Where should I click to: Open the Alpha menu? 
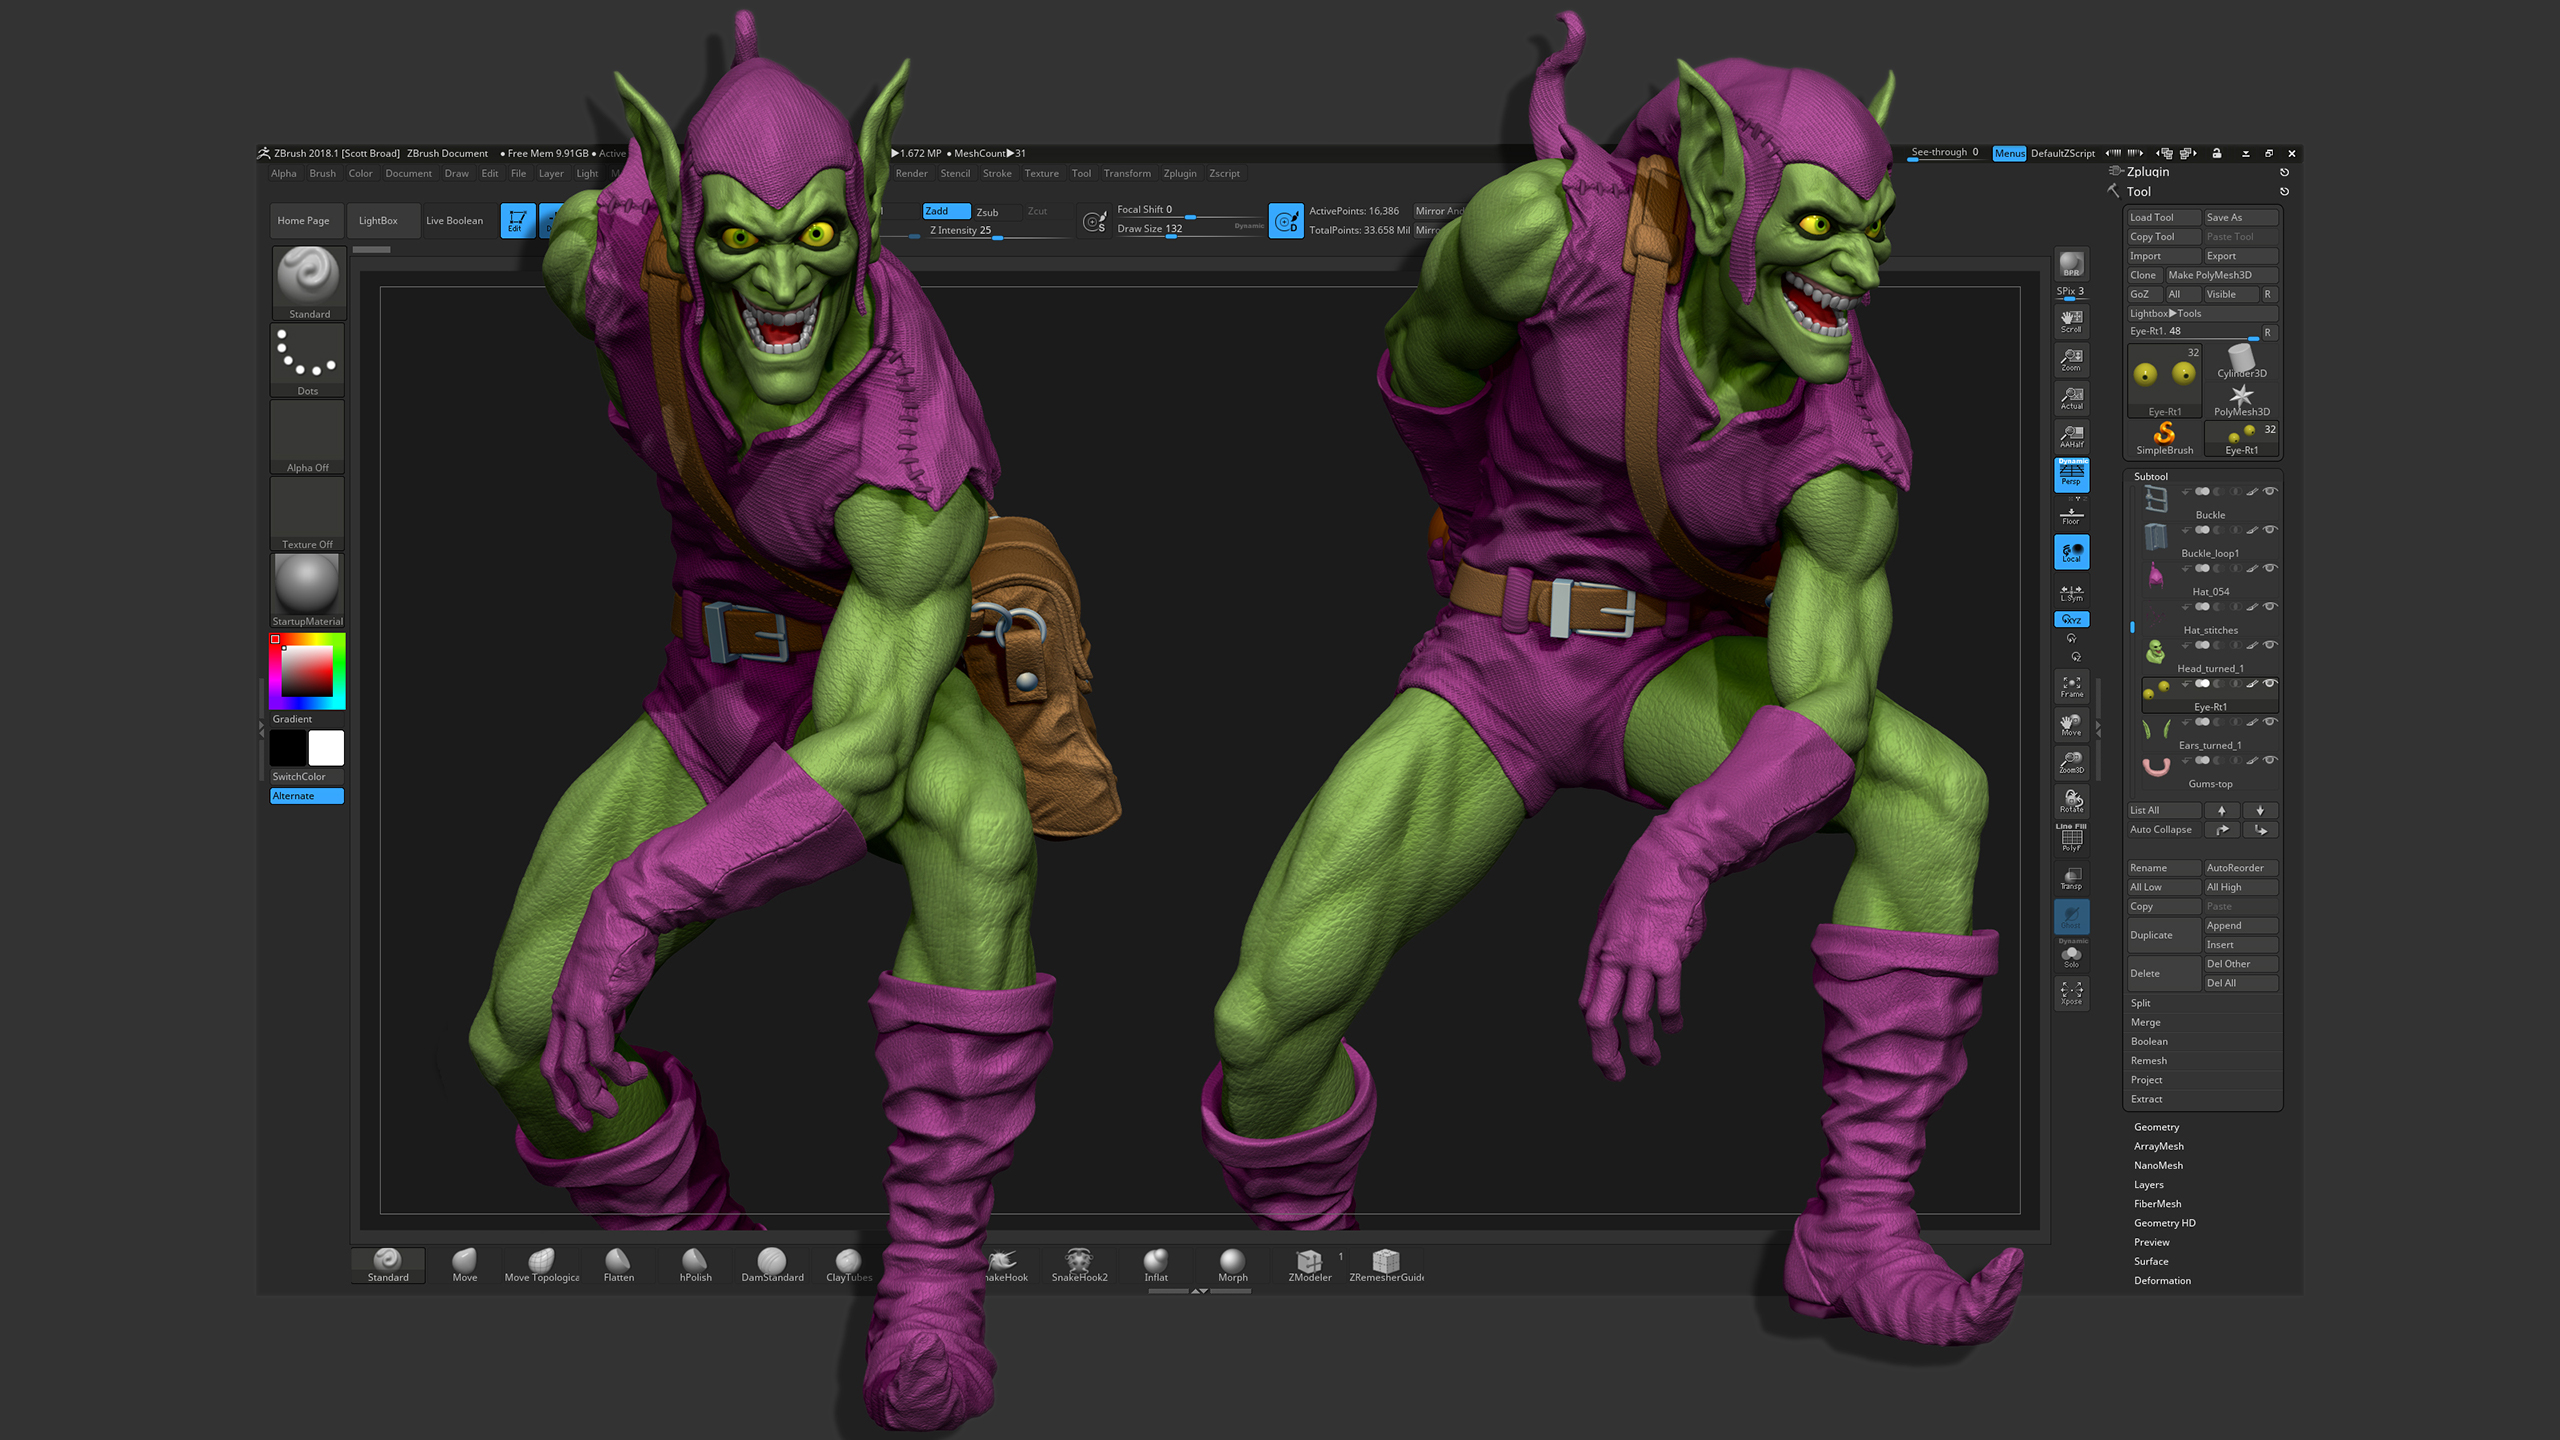283,174
